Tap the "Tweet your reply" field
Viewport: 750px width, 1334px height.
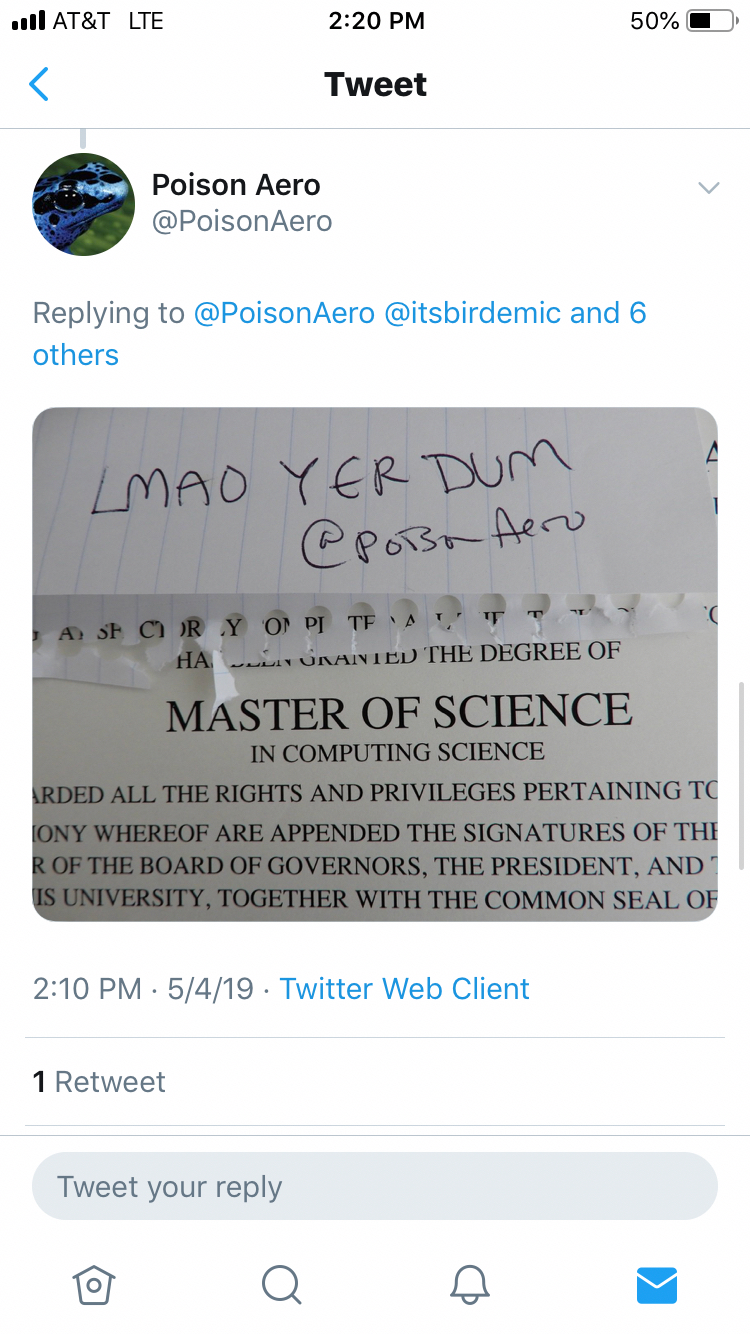[375, 1187]
